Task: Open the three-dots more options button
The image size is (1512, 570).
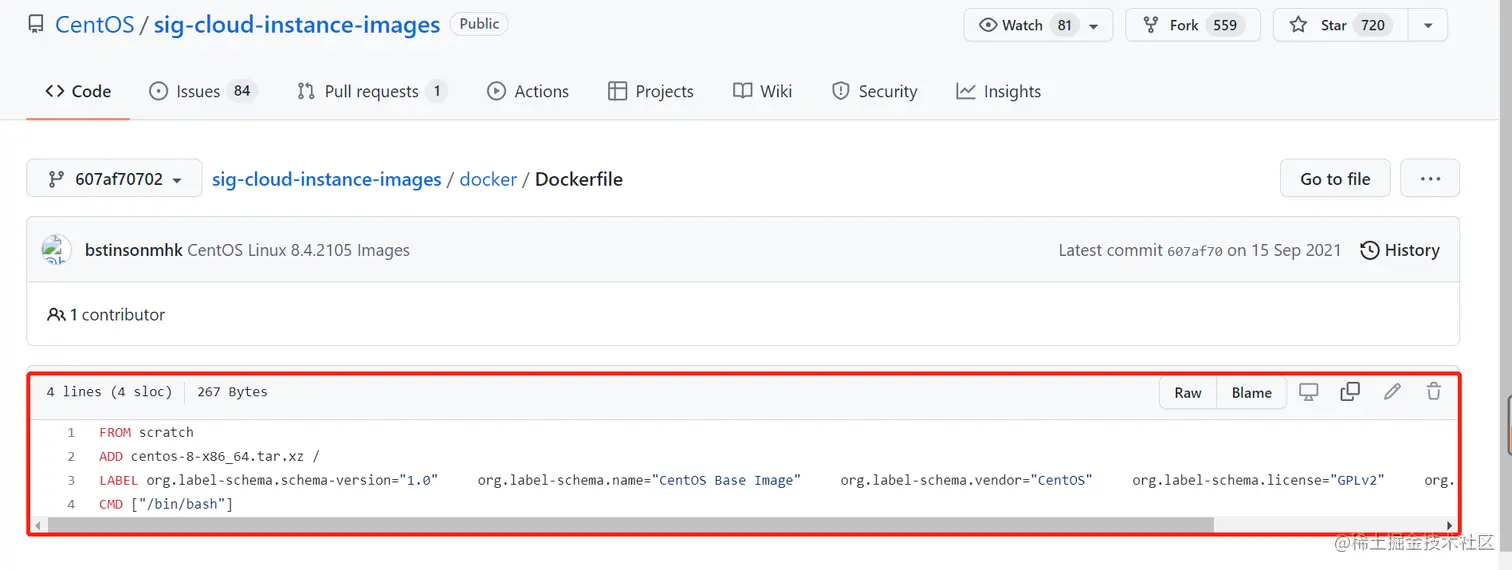Action: click(x=1430, y=179)
